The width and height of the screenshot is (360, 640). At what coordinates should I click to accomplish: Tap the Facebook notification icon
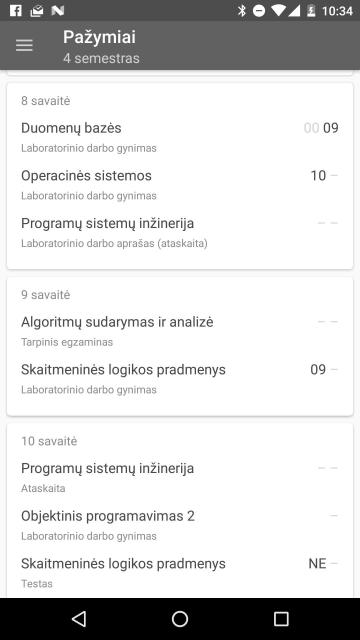click(x=16, y=11)
